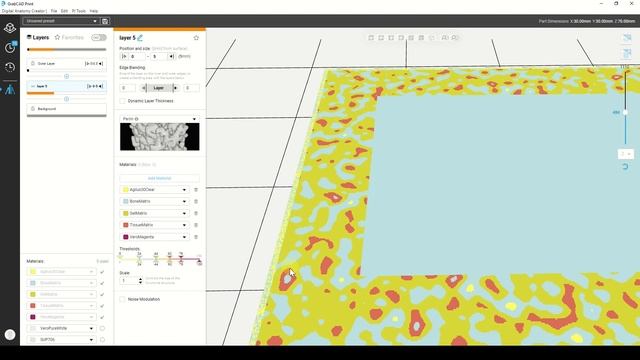Click the right edge blending arrow handle
This screenshot has height=360, width=640.
point(175,88)
